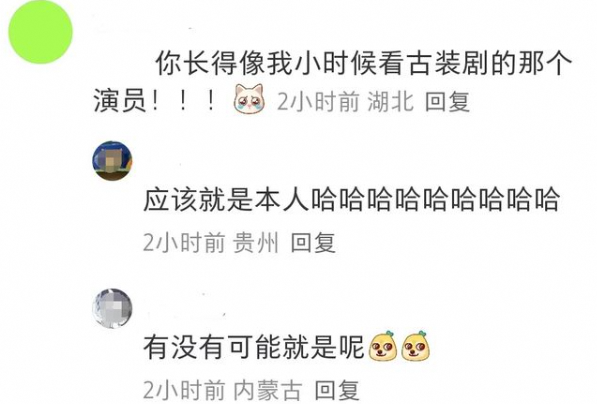The height and width of the screenshot is (404, 597).
Task: Click the 湖北 location label
Action: [x=390, y=102]
